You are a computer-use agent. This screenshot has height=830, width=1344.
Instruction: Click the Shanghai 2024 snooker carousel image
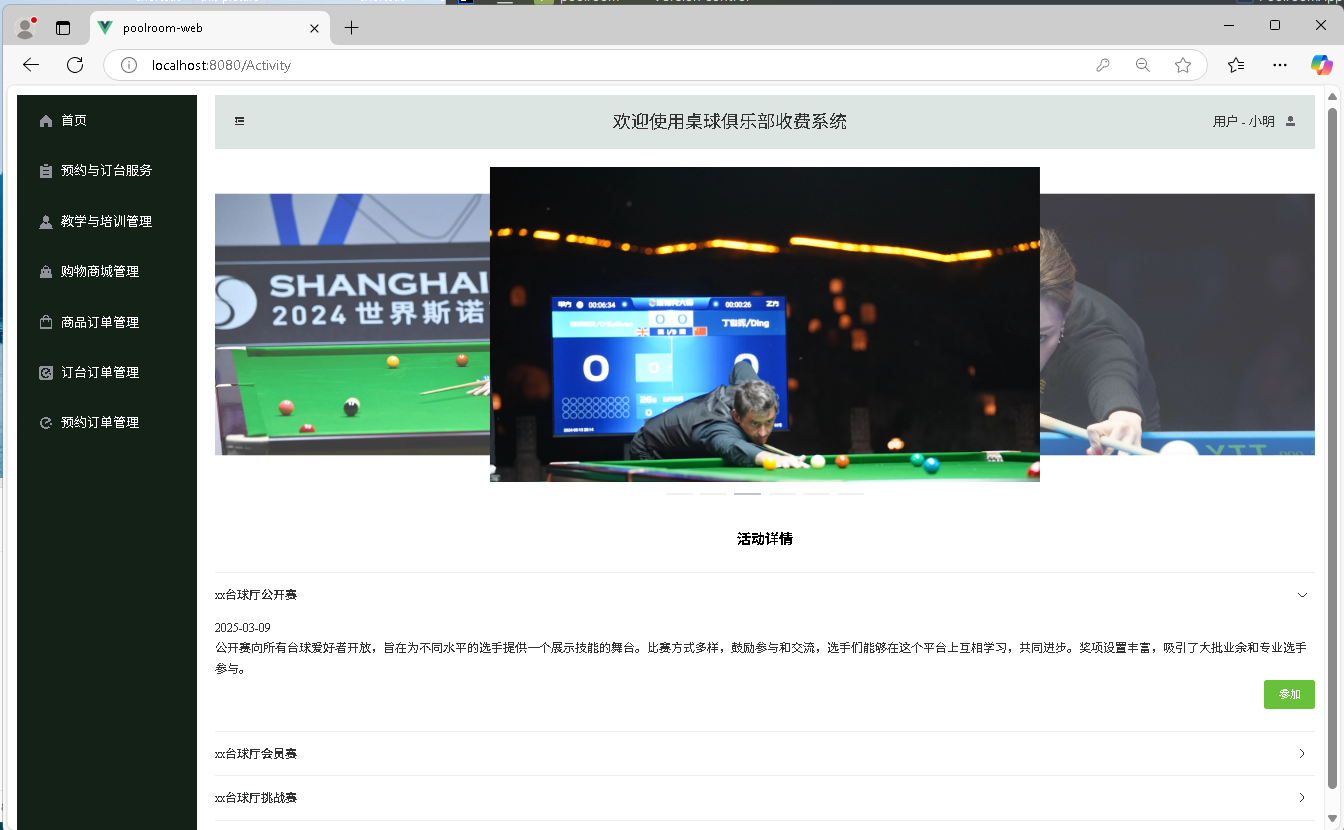pos(352,324)
